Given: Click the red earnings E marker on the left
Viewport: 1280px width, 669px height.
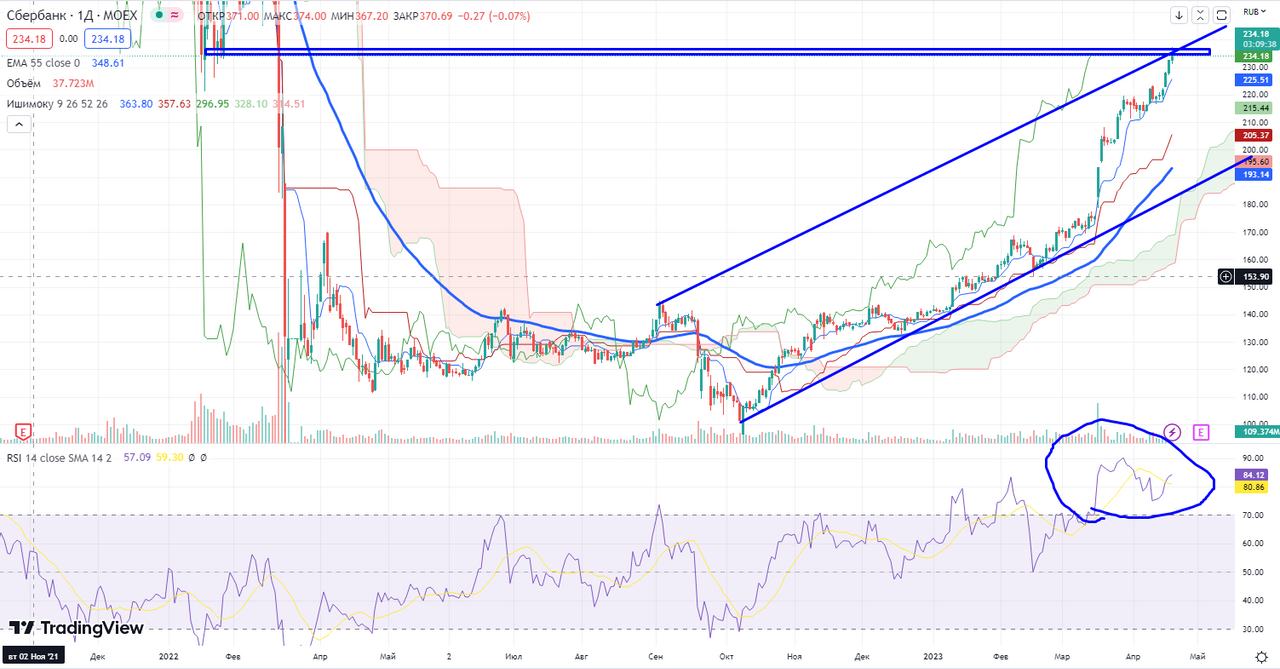Looking at the screenshot, I should 22,432.
